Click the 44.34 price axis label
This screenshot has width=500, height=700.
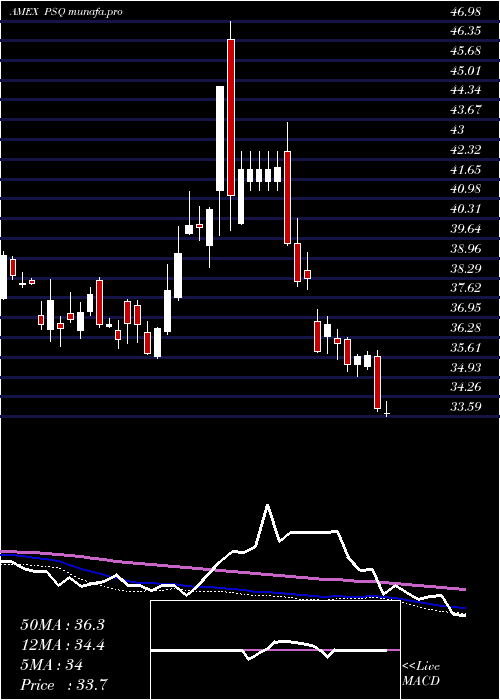(x=466, y=90)
